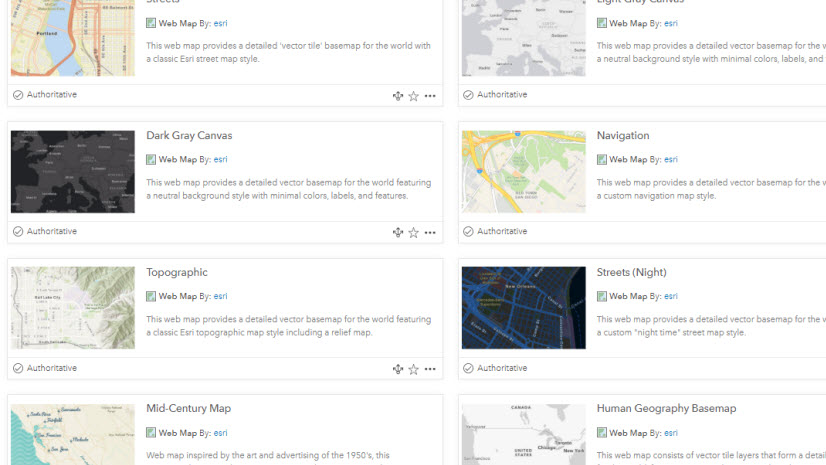Open esri owner link on Mid-Century Map
Screen dimensions: 826x465
pyautogui.click(x=221, y=433)
